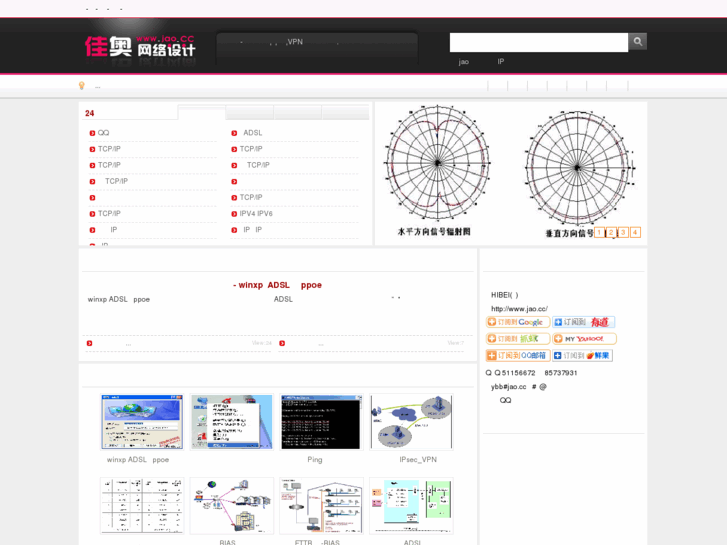This screenshot has width=727, height=545.
Task: Click the MY YAHOO! subscribe button
Action: 584,339
